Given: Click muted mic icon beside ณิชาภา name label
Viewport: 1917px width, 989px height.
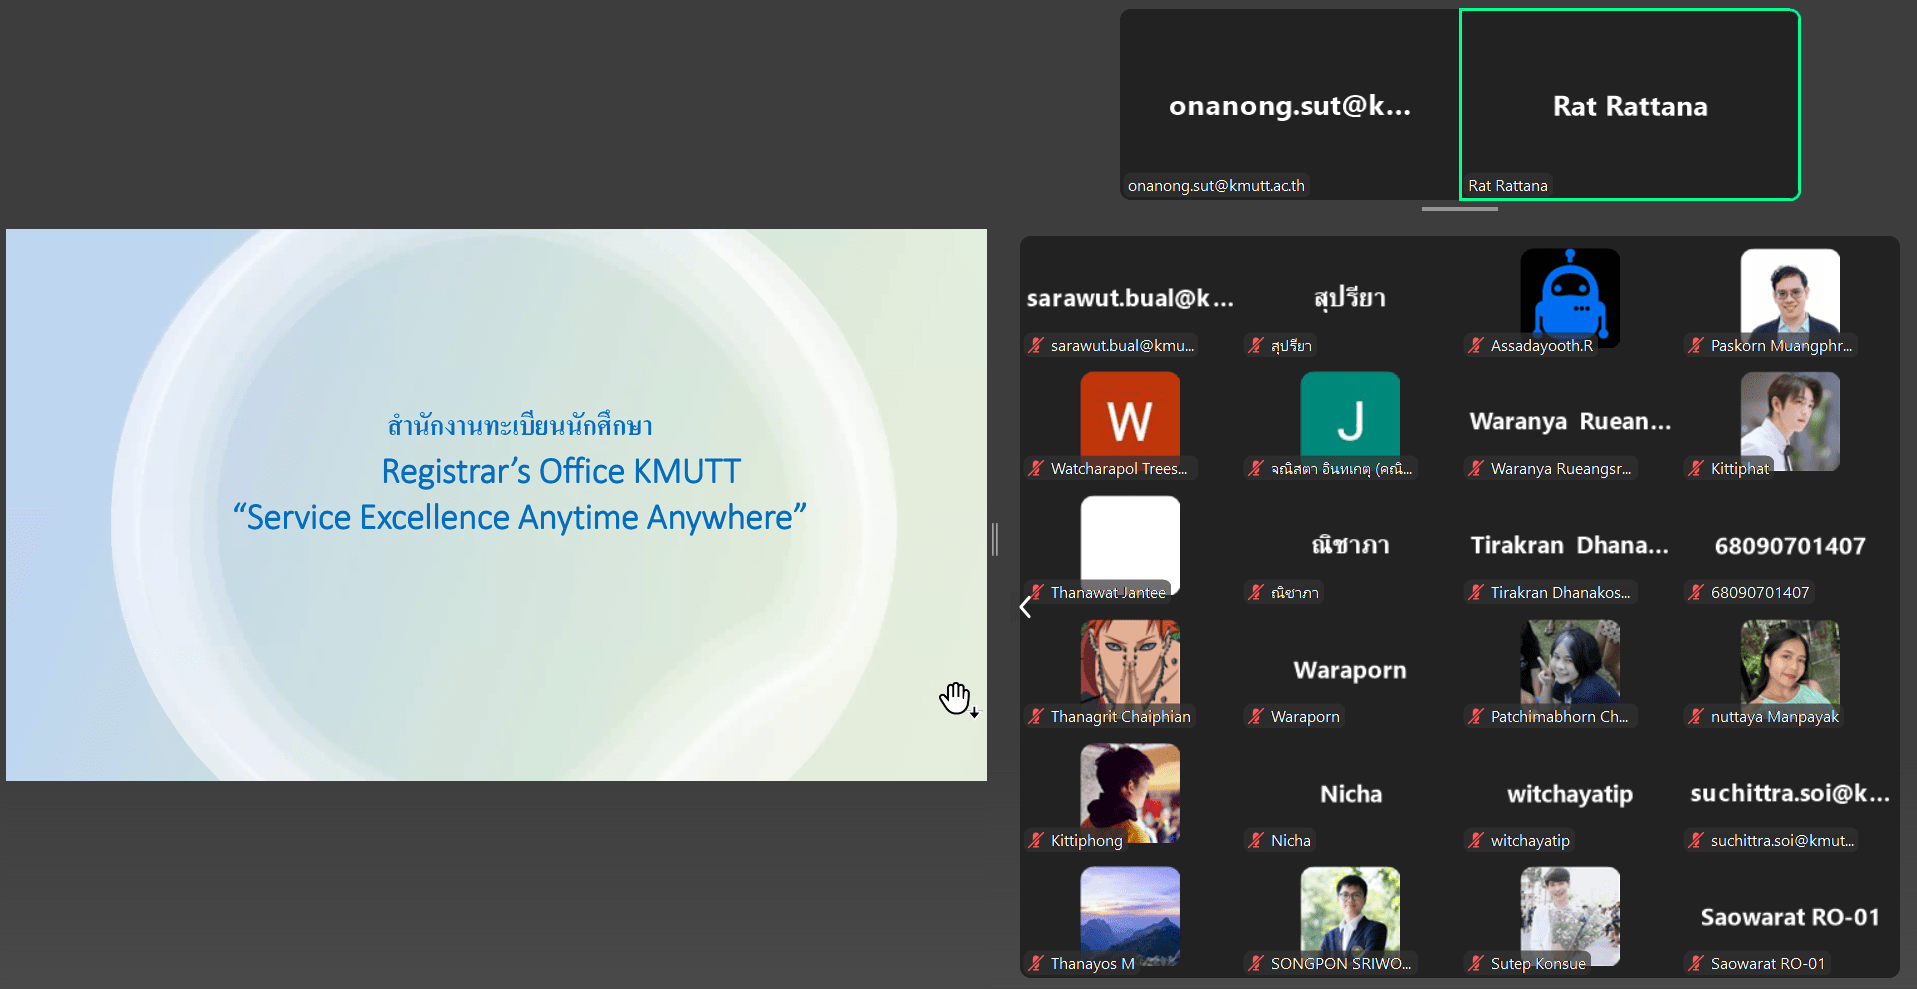Looking at the screenshot, I should (1256, 593).
